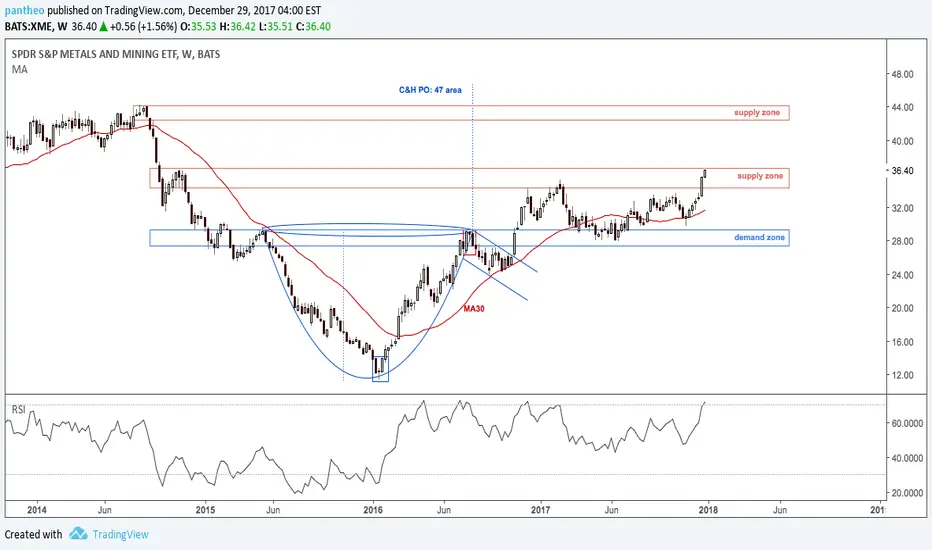This screenshot has height=550, width=932.
Task: Click the close value C:36.40
Action: point(313,26)
